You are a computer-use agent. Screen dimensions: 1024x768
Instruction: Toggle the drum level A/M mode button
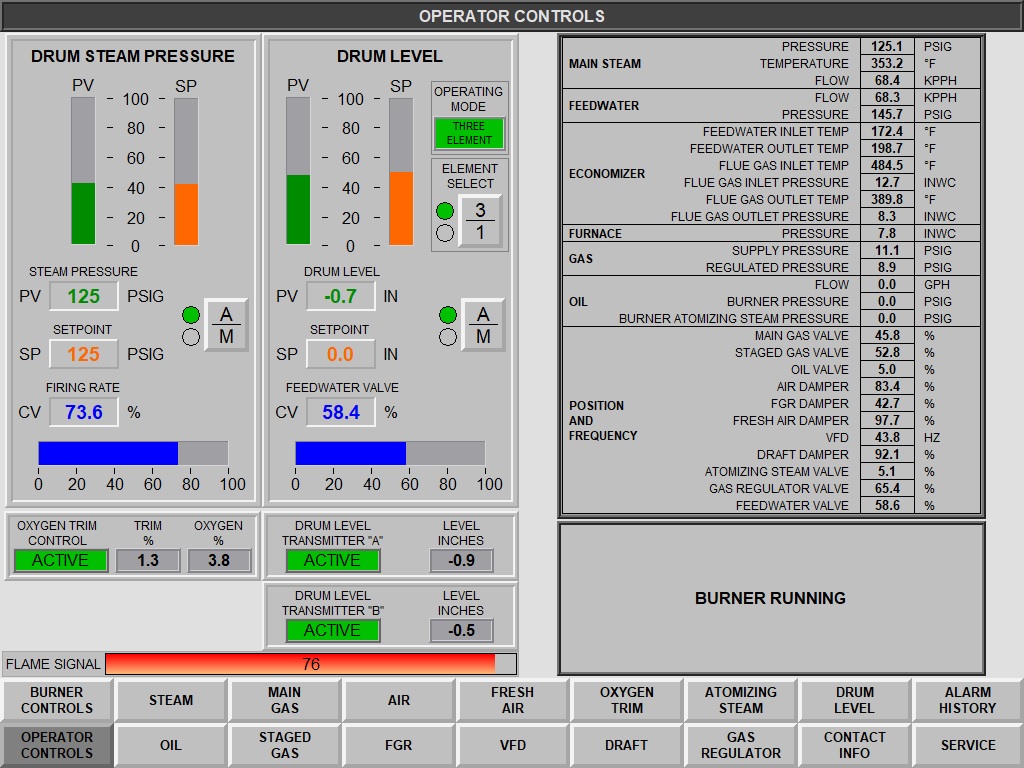[x=483, y=325]
